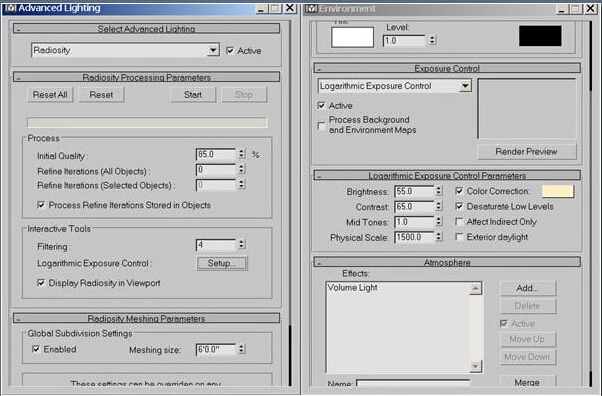Toggle Desaturate Low Levels checkbox

click(459, 206)
